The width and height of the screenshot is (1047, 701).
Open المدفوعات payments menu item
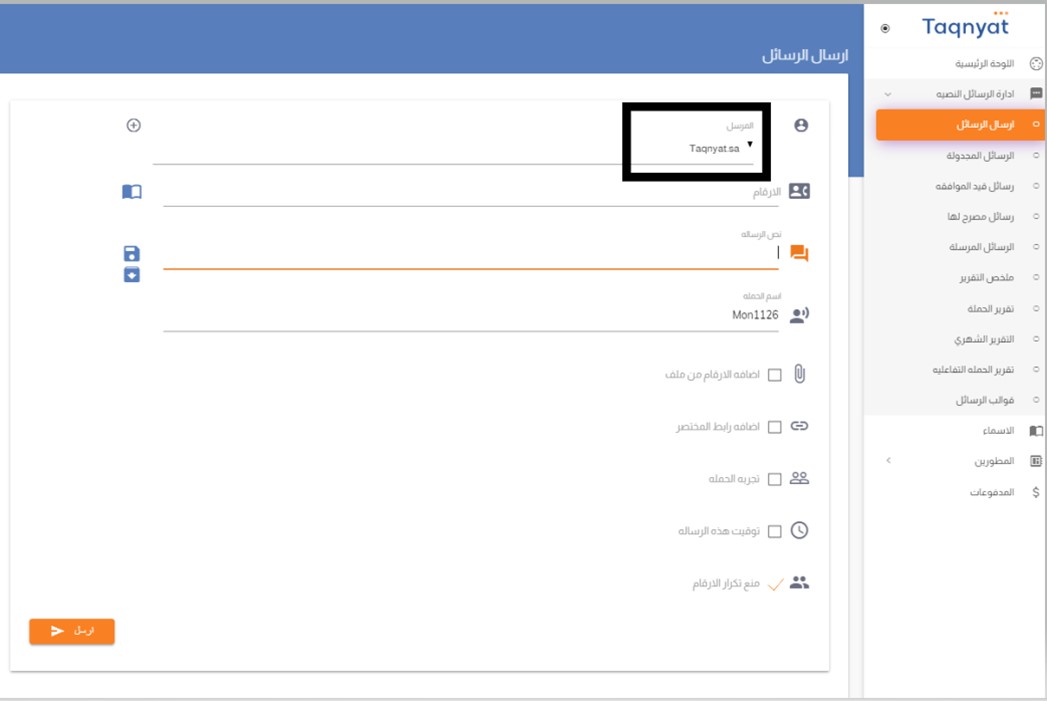(992, 492)
